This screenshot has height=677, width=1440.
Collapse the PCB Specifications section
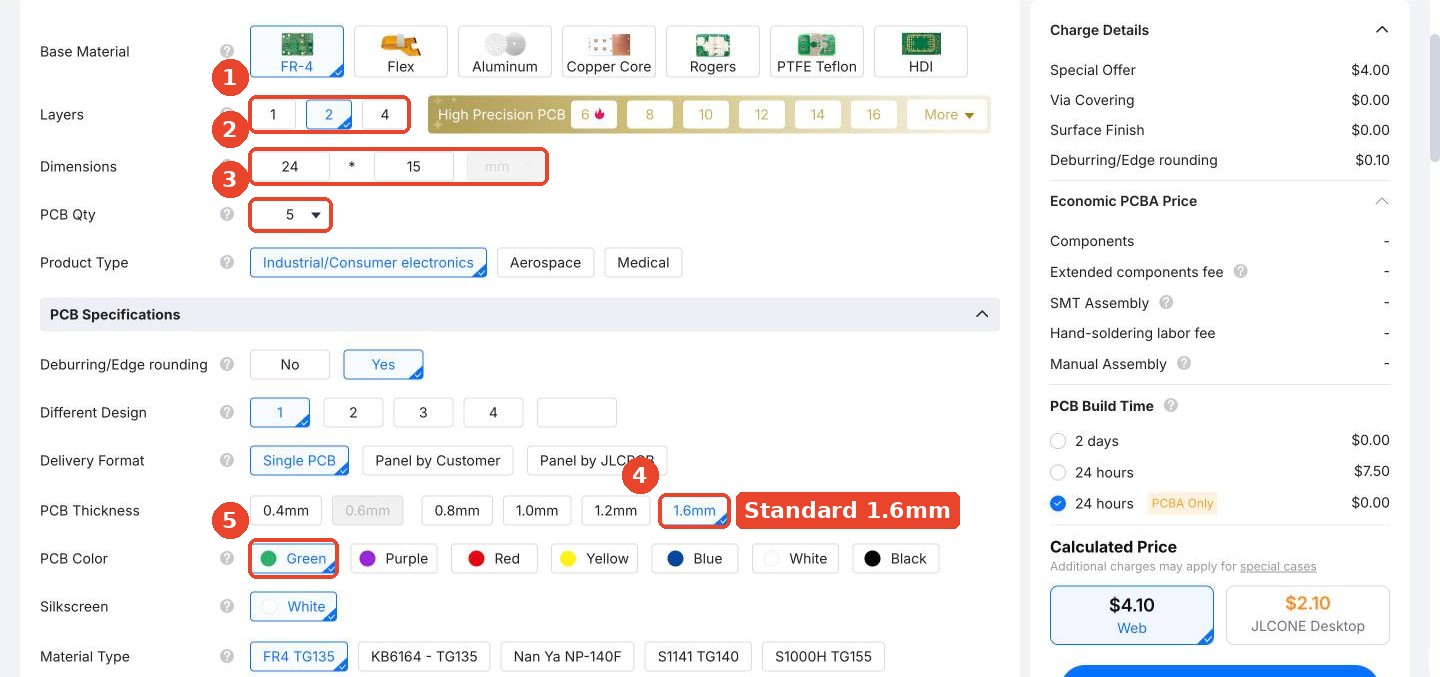tap(981, 315)
